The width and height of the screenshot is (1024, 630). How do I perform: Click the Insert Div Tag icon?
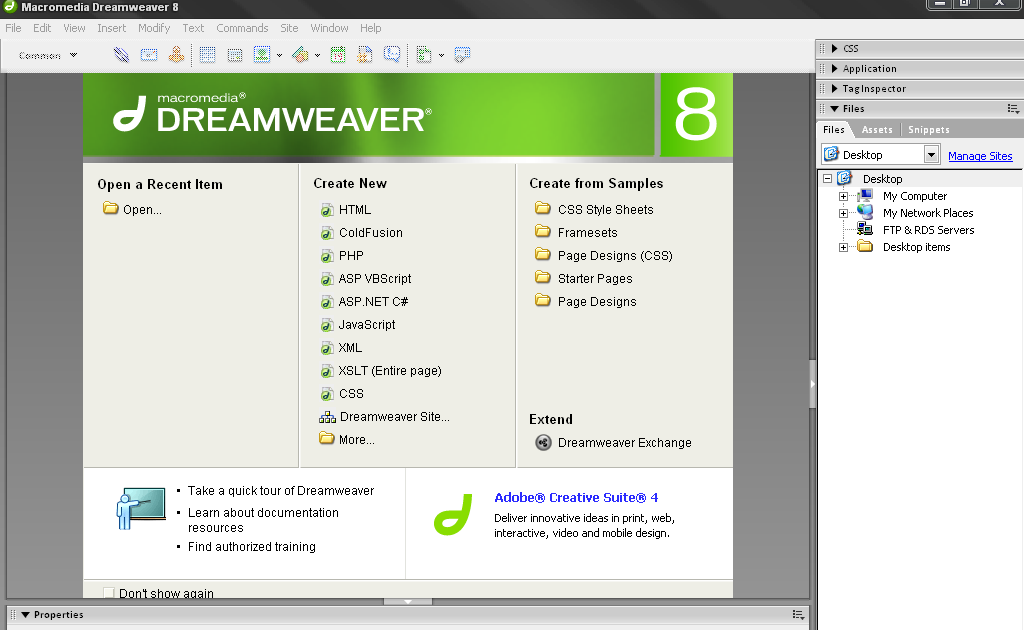pyautogui.click(x=234, y=54)
